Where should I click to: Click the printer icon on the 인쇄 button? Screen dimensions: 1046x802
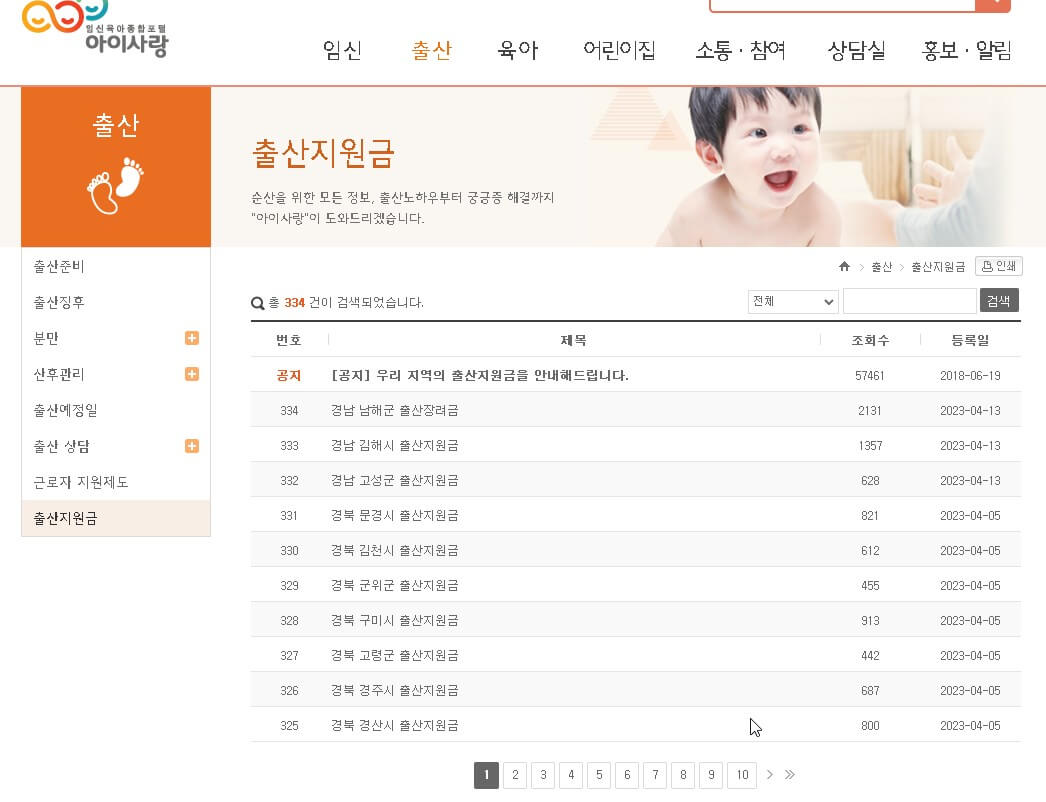click(x=986, y=266)
